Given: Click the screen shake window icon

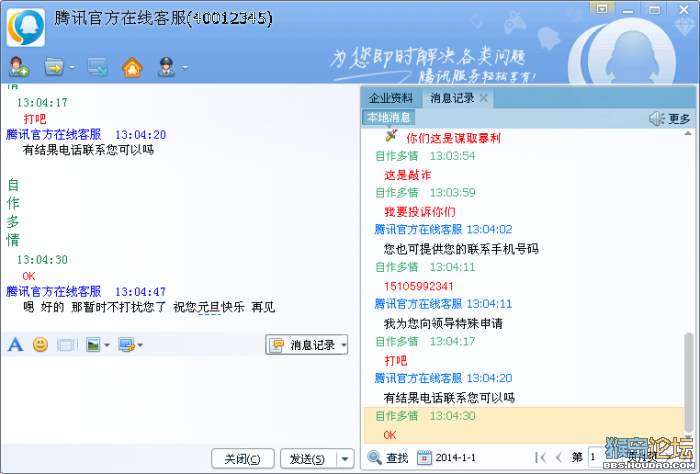Looking at the screenshot, I should pyautogui.click(x=66, y=345).
